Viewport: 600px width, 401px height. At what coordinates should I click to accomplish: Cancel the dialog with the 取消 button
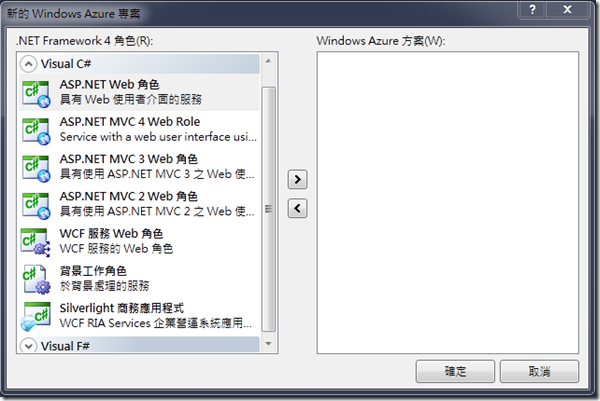[539, 371]
